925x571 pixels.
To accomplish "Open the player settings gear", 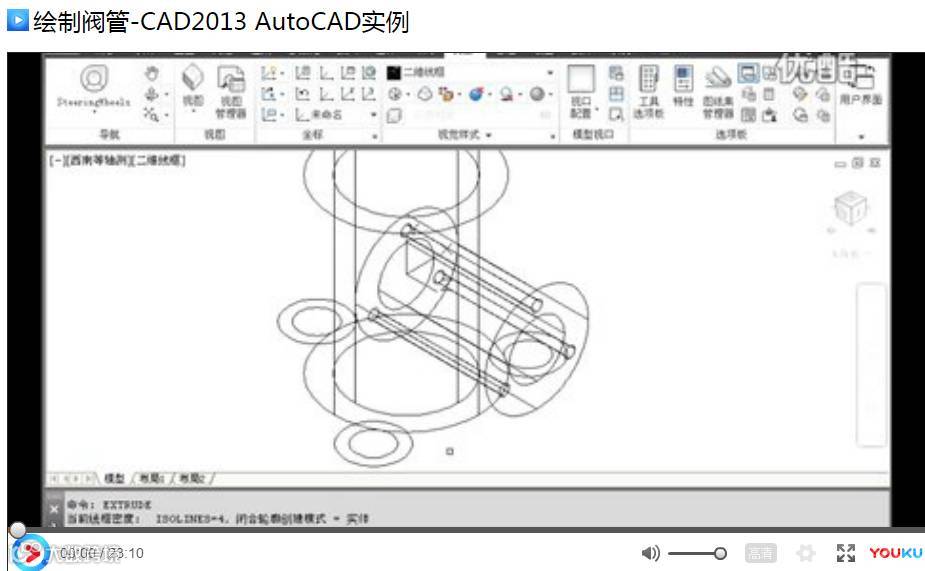I will click(805, 553).
